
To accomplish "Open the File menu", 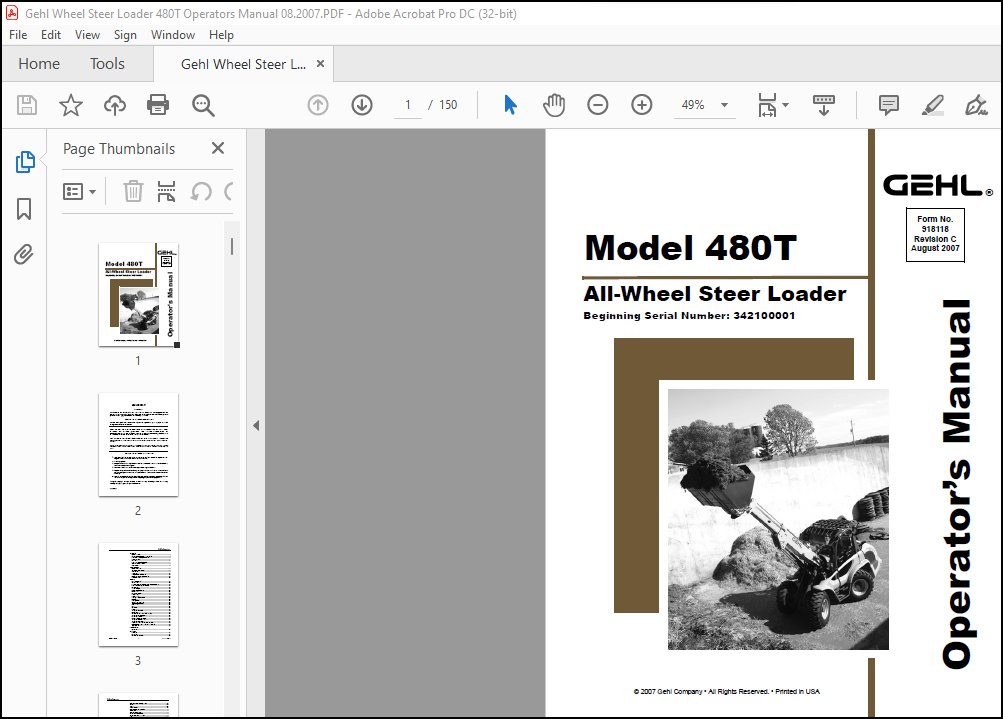I will tap(18, 35).
